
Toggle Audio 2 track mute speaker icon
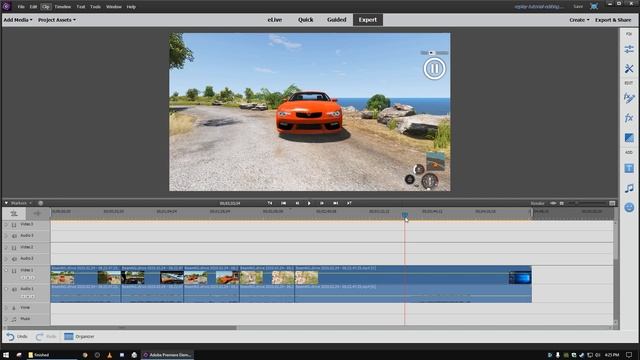pos(14,259)
